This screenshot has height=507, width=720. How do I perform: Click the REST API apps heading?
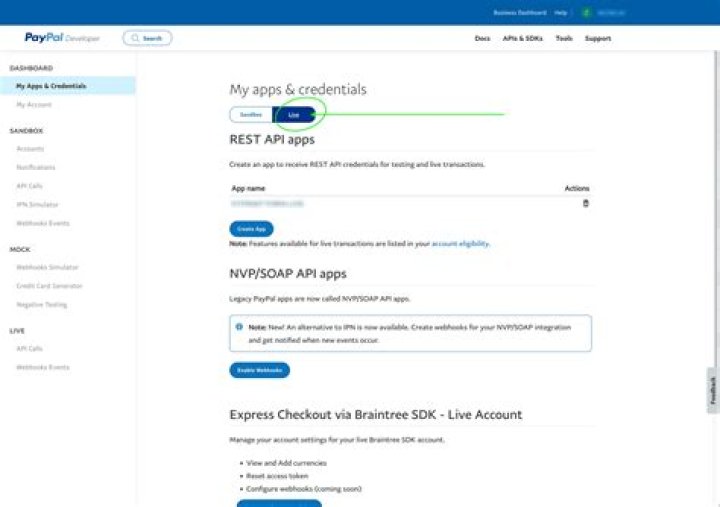tap(272, 139)
